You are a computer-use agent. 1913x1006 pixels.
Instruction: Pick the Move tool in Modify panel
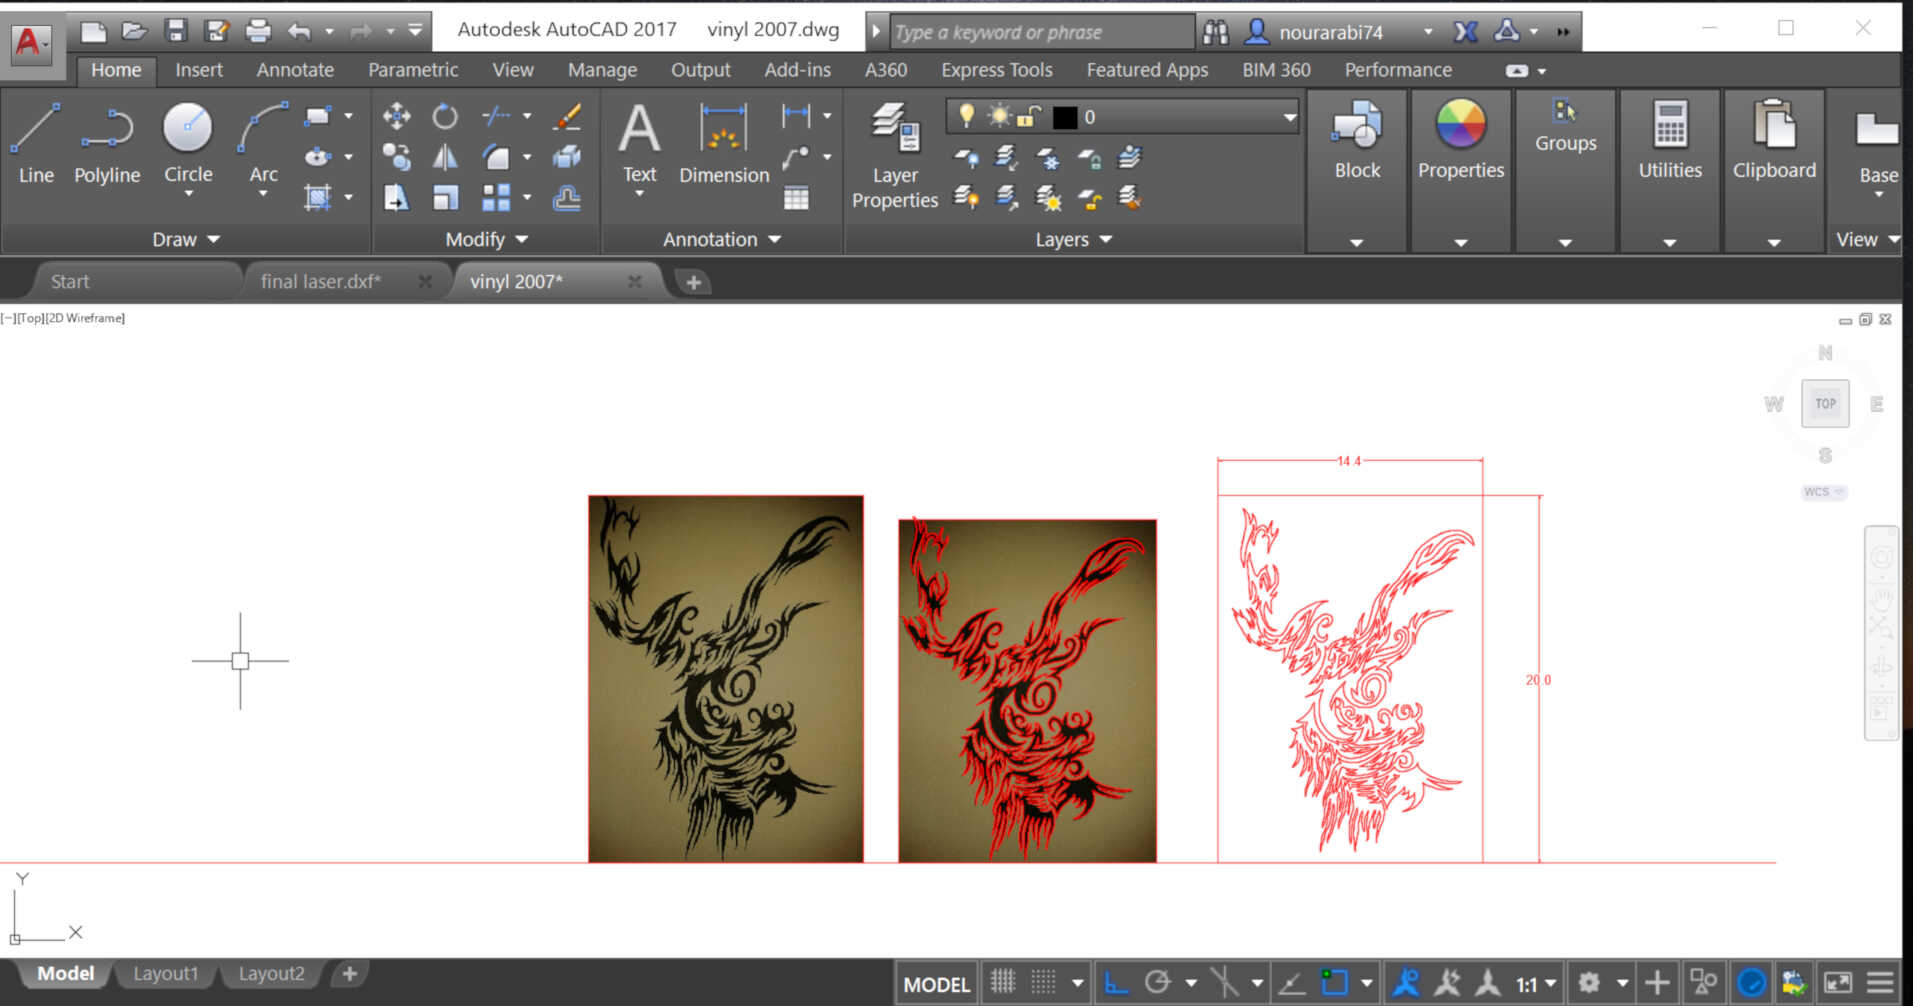[396, 116]
